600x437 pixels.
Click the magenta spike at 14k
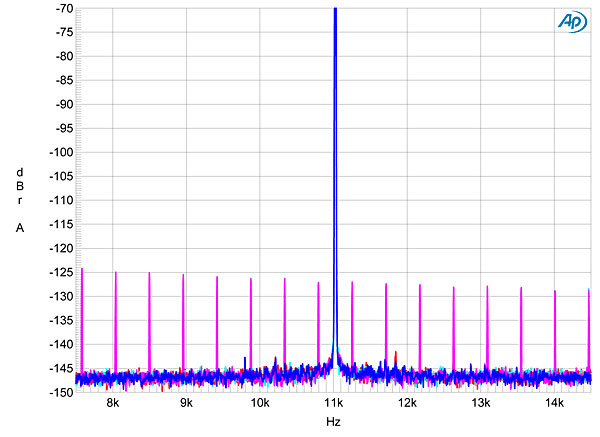tap(555, 331)
